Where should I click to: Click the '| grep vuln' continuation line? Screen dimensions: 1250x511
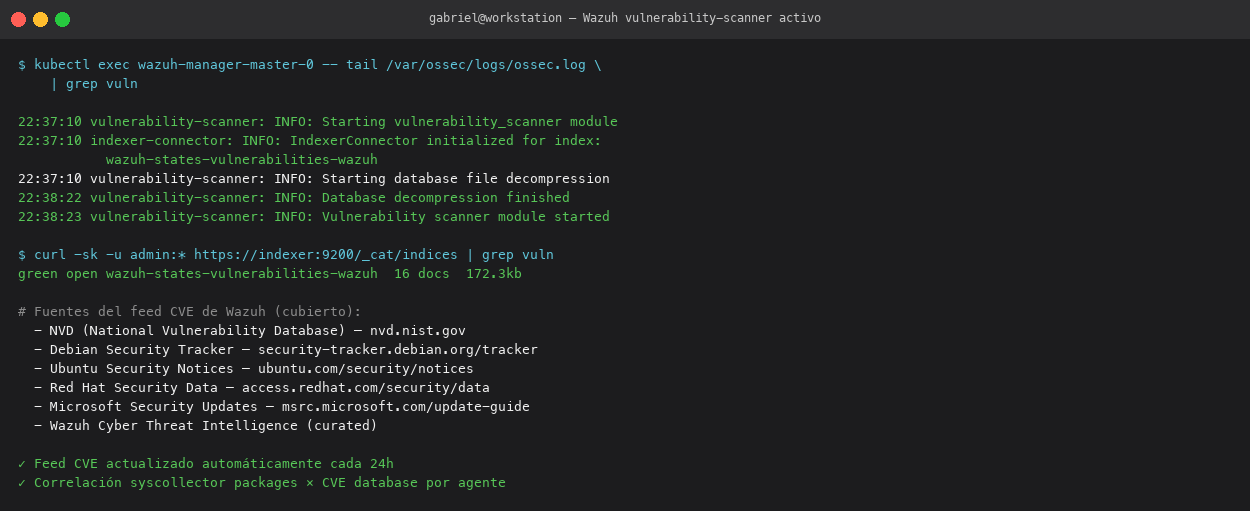click(x=94, y=83)
